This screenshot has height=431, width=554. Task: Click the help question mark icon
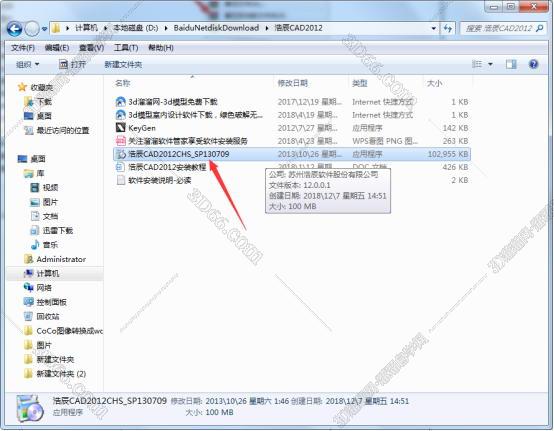[x=534, y=64]
